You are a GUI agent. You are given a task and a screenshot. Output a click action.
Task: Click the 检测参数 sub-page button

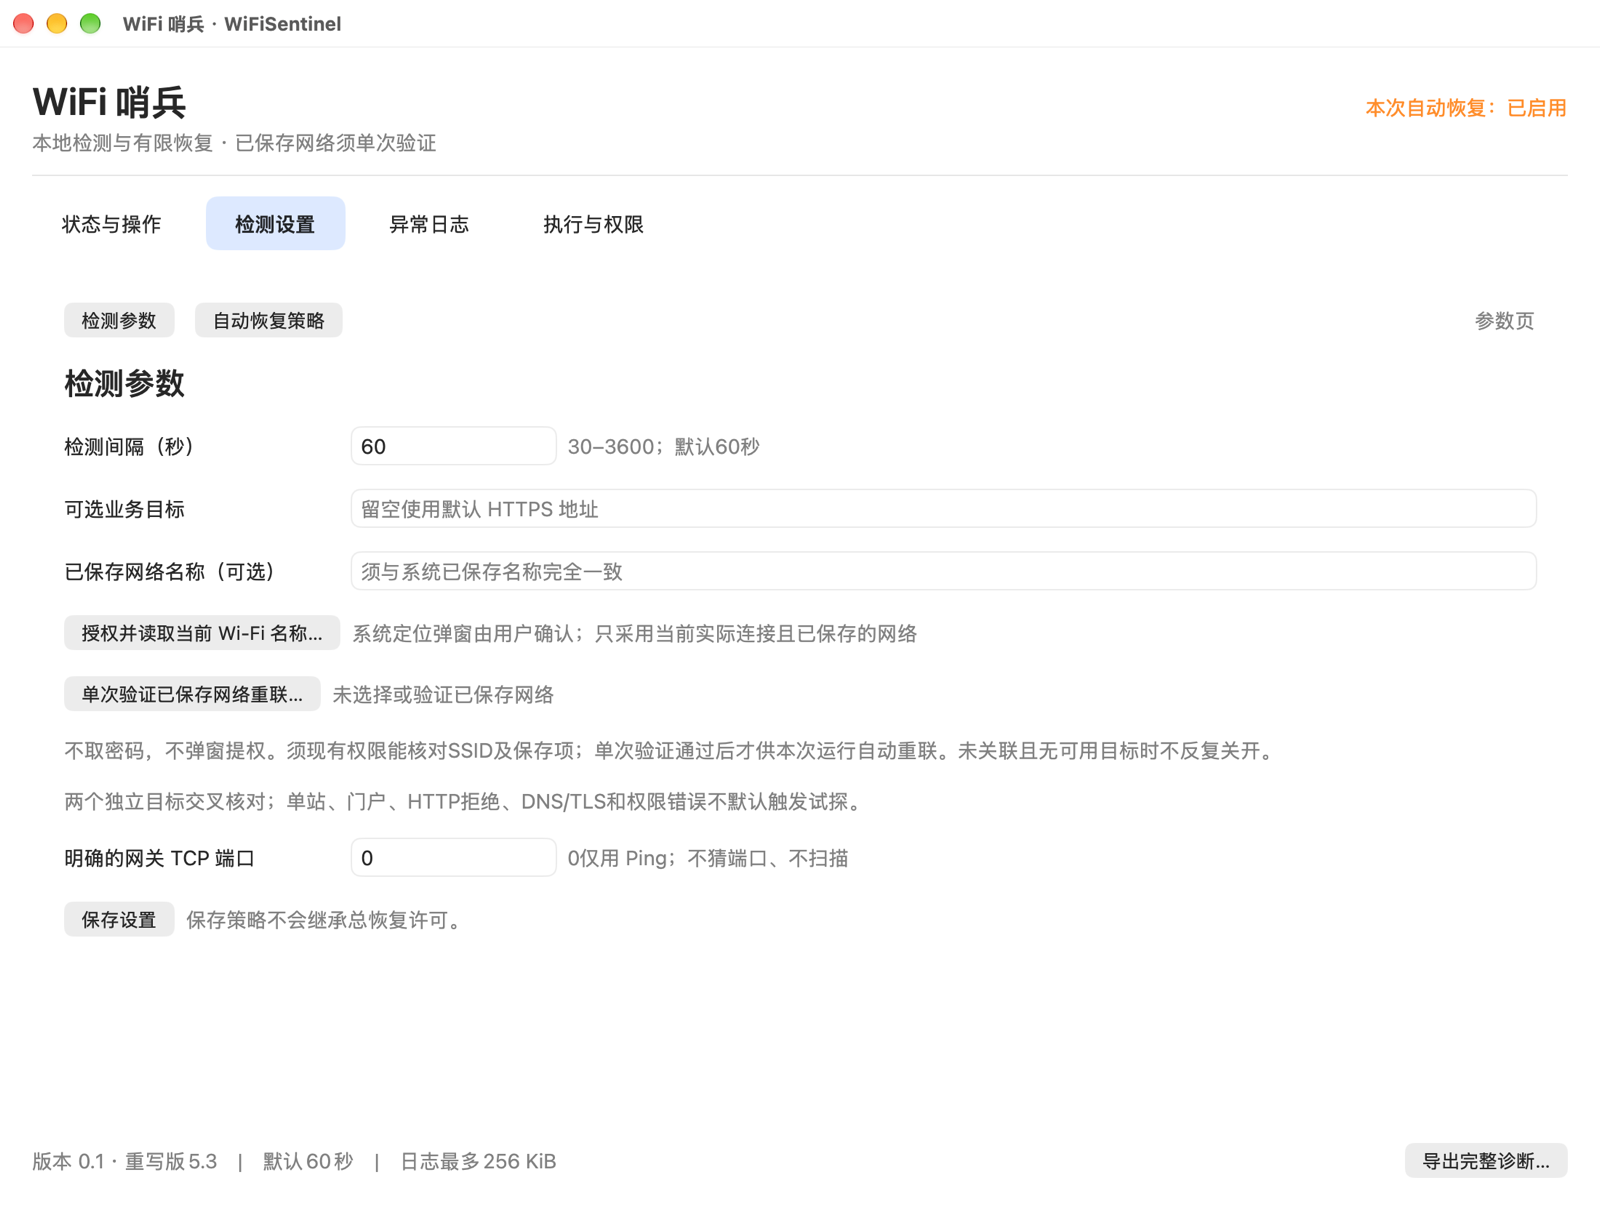pyautogui.click(x=119, y=320)
